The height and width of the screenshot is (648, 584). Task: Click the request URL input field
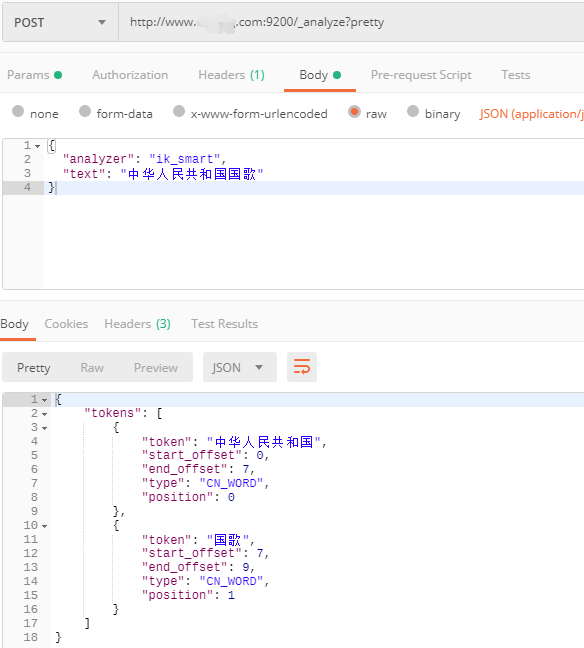[351, 22]
